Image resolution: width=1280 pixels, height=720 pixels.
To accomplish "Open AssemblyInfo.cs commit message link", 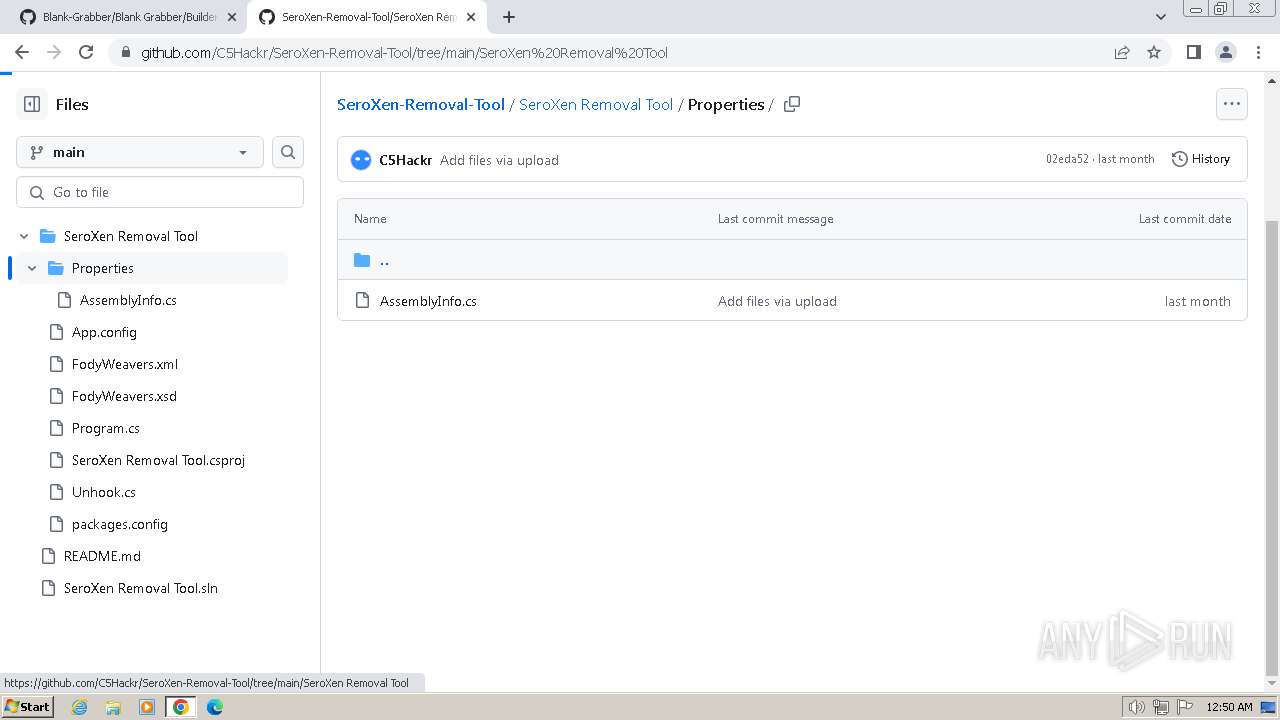I will coord(777,301).
